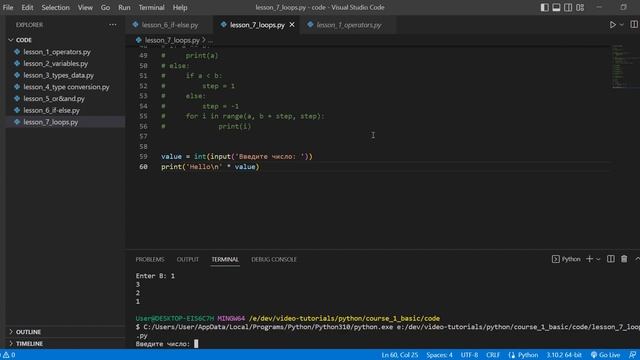Viewport: 640px width, 360px height.
Task: Select lesson_7_loops.py in explorer
Action: [65, 122]
